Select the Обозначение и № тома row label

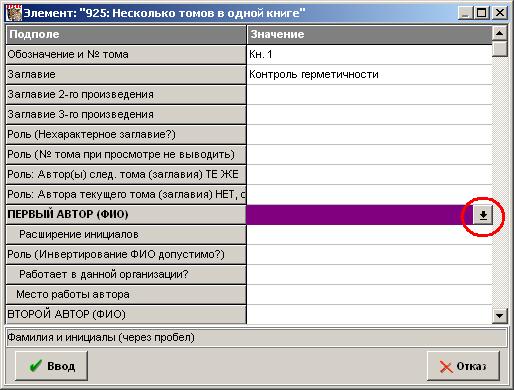126,54
